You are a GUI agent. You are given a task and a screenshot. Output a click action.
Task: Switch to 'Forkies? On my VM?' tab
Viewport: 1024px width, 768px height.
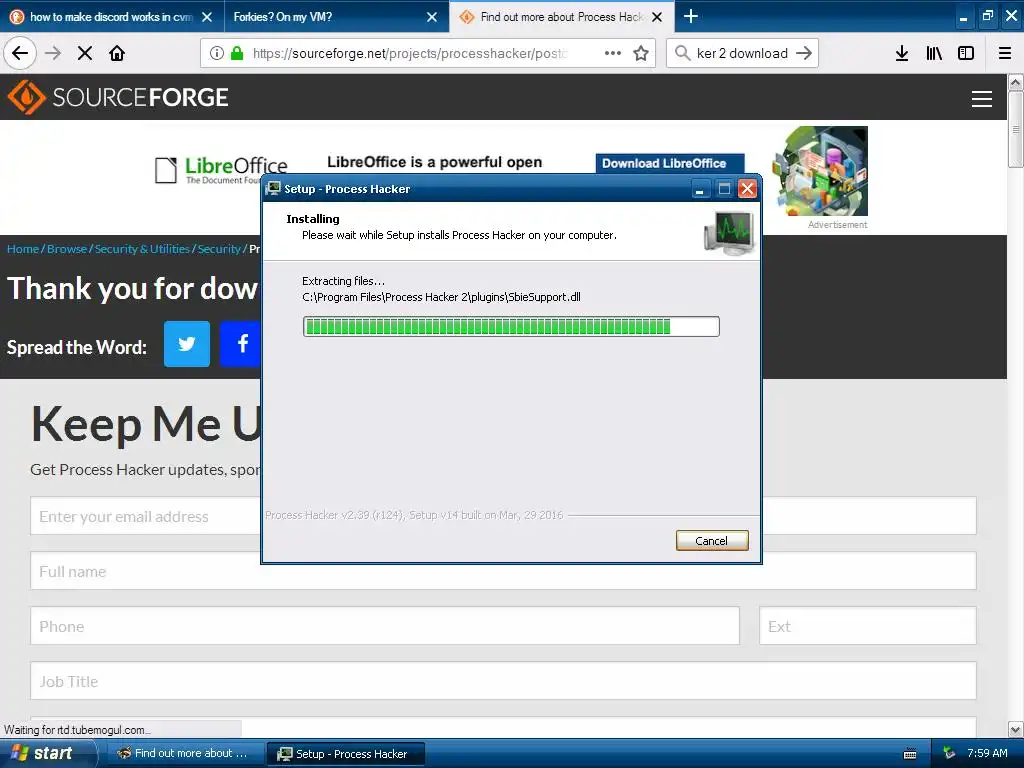click(336, 17)
